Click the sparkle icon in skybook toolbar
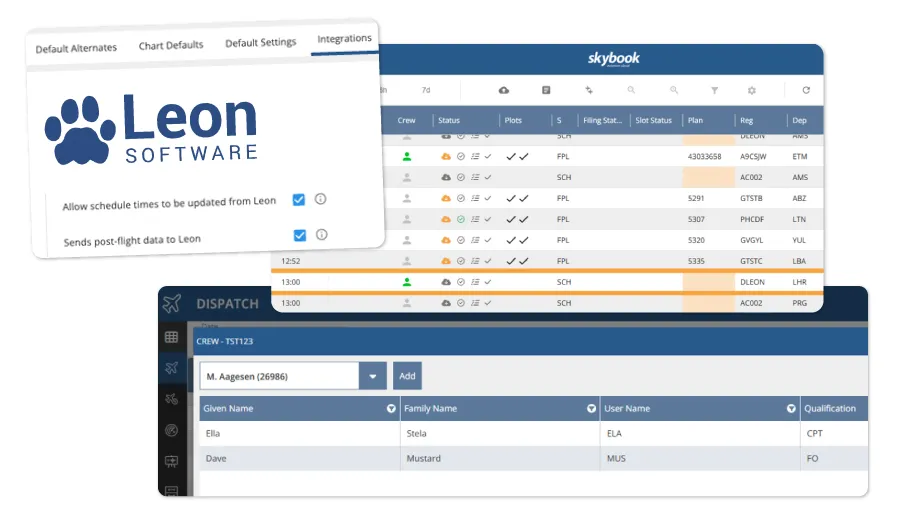Image resolution: width=900 pixels, height=518 pixels. click(589, 90)
